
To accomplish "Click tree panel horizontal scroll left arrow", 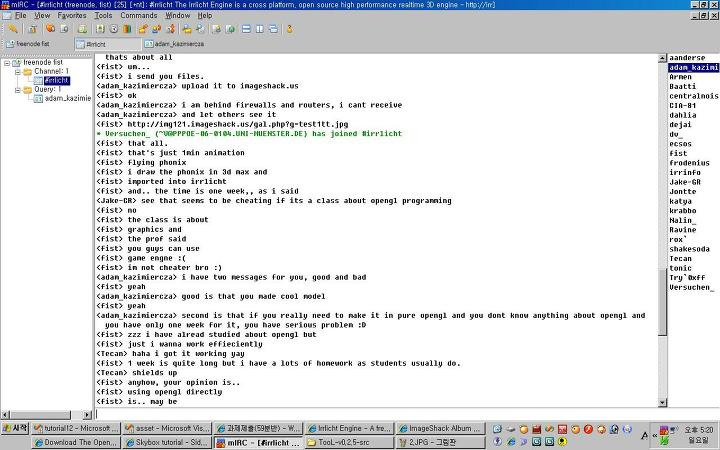I will click(6, 415).
